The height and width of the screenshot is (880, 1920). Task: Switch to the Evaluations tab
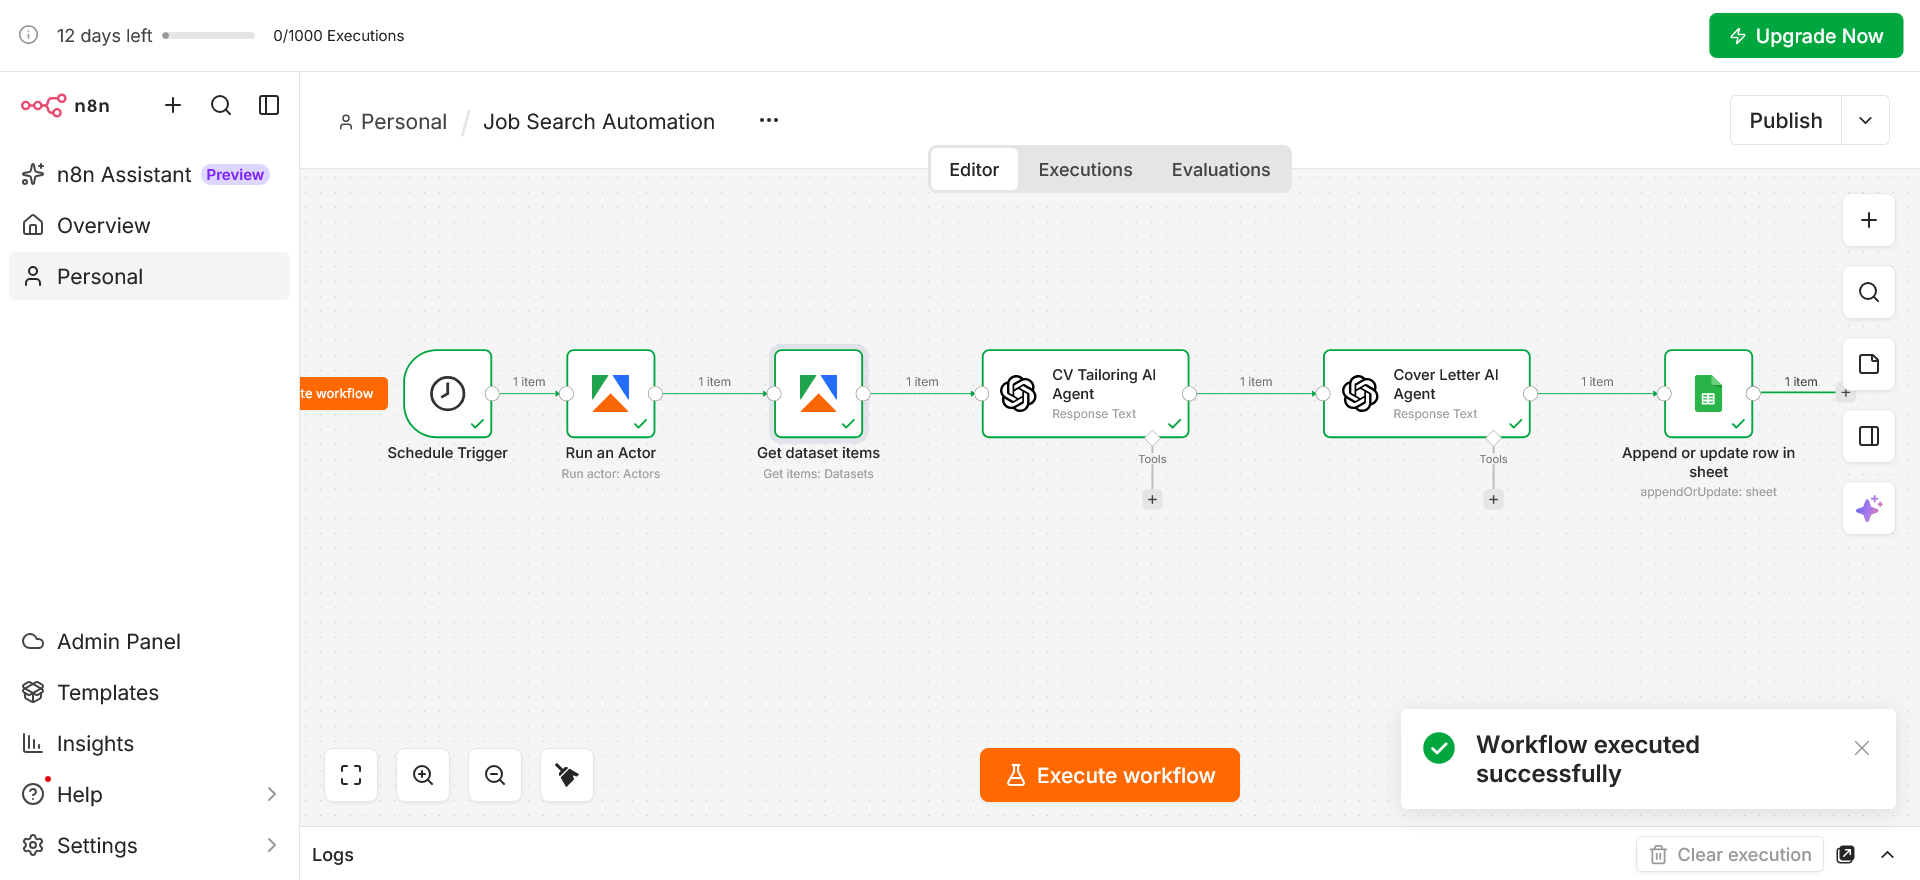coord(1221,170)
